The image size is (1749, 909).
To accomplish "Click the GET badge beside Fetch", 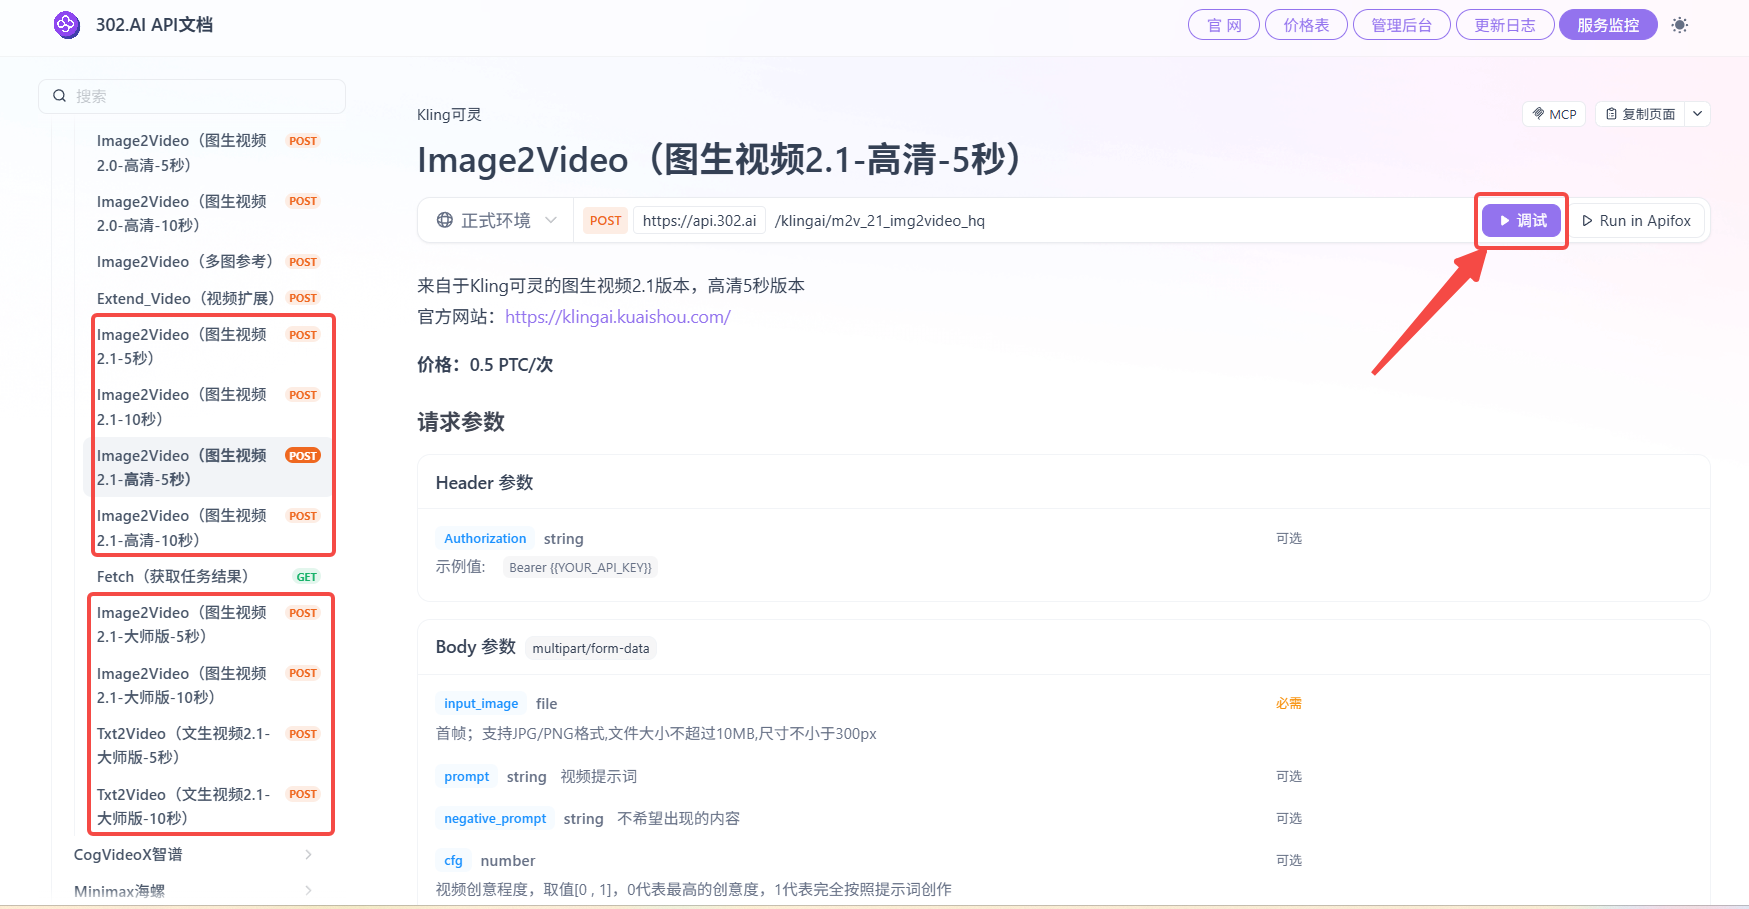I will (x=307, y=577).
